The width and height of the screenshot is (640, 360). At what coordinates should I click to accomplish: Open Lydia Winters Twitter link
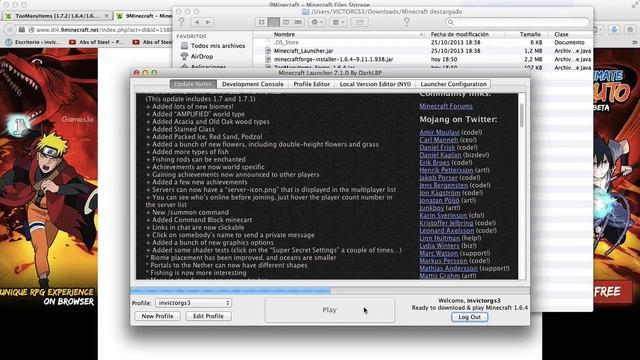[439, 246]
